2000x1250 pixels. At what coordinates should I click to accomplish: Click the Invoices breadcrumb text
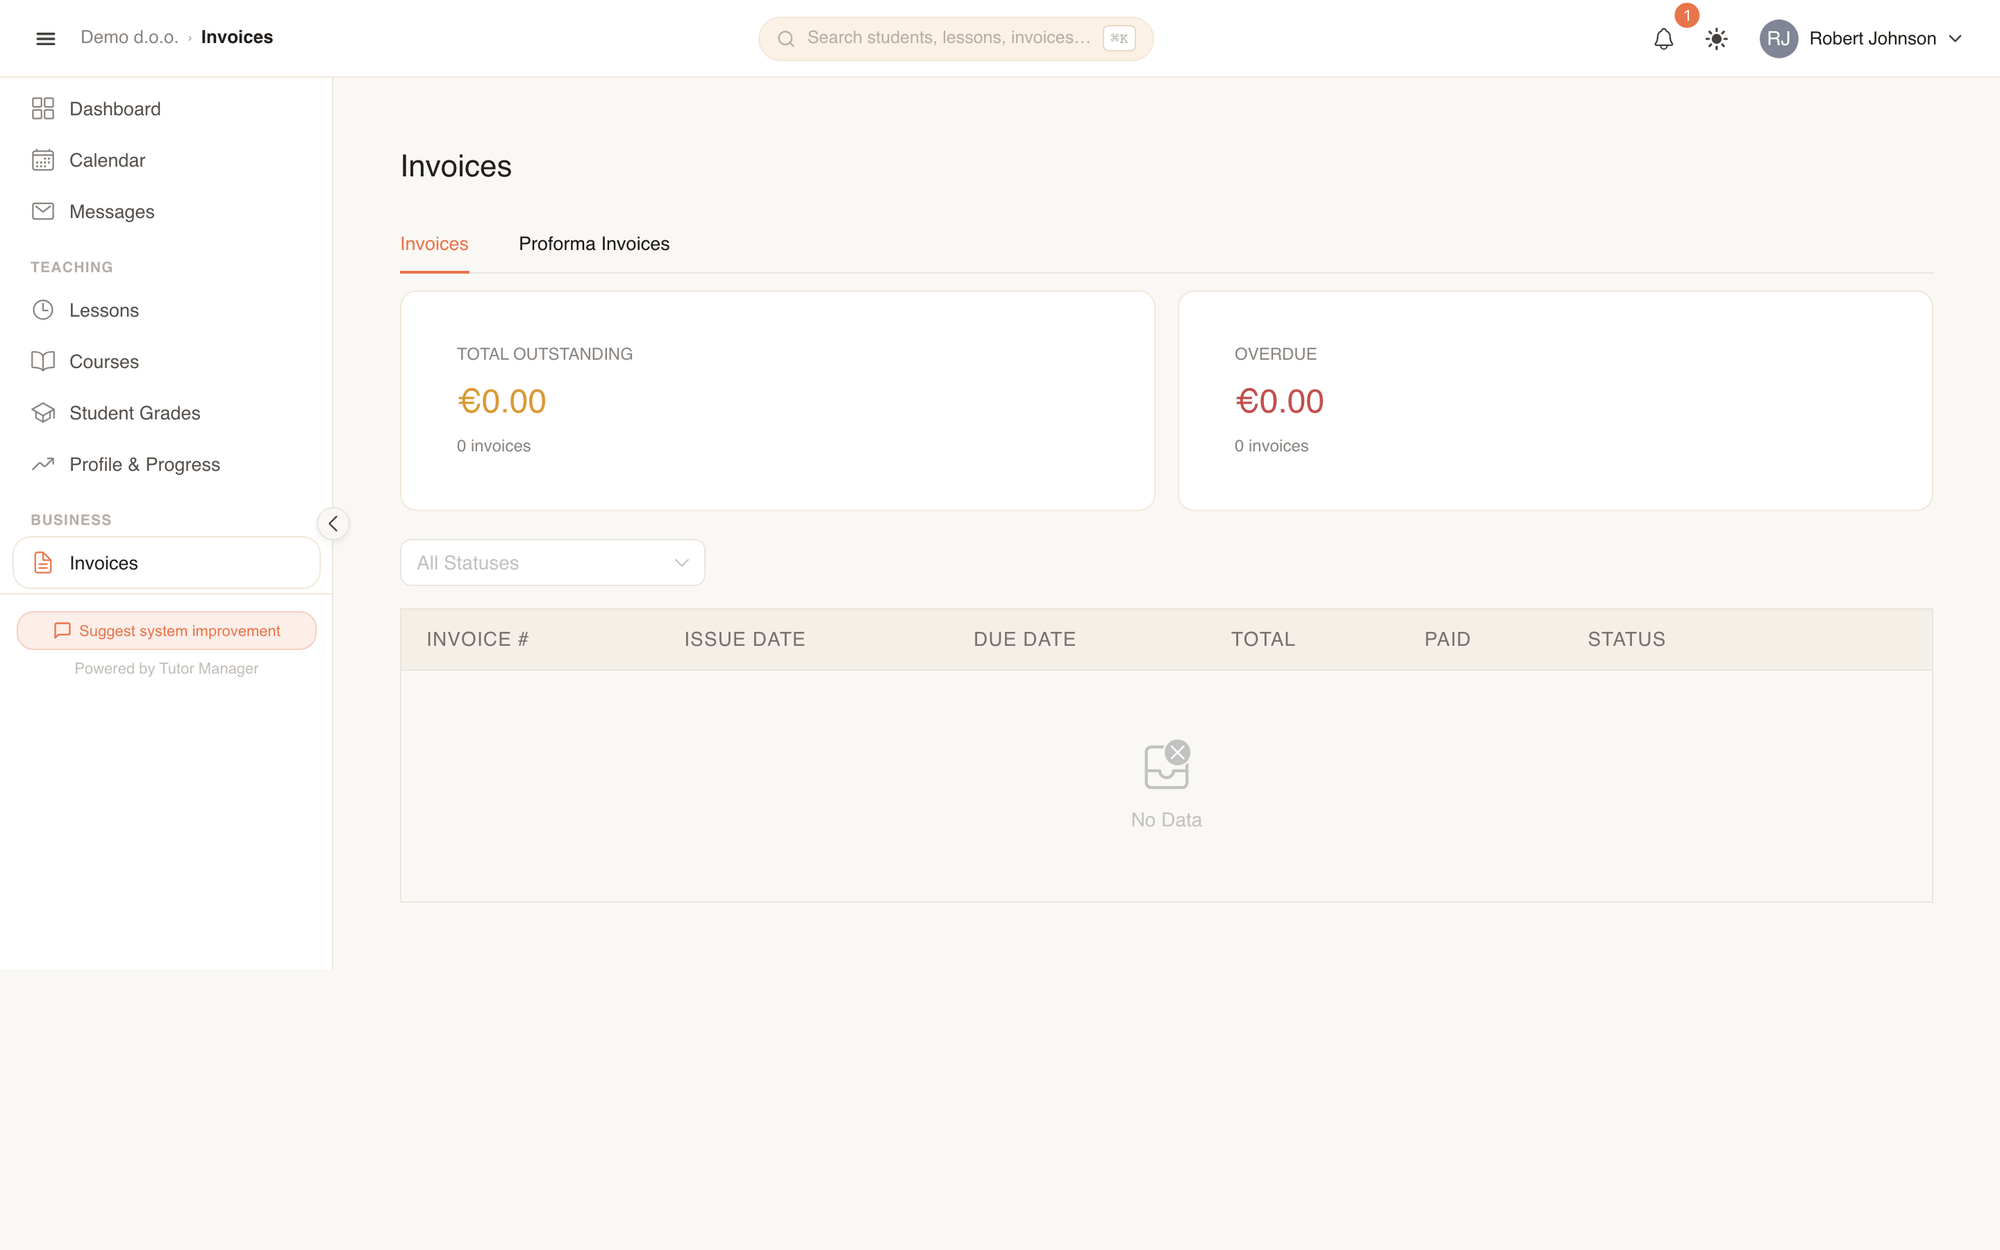tap(237, 37)
